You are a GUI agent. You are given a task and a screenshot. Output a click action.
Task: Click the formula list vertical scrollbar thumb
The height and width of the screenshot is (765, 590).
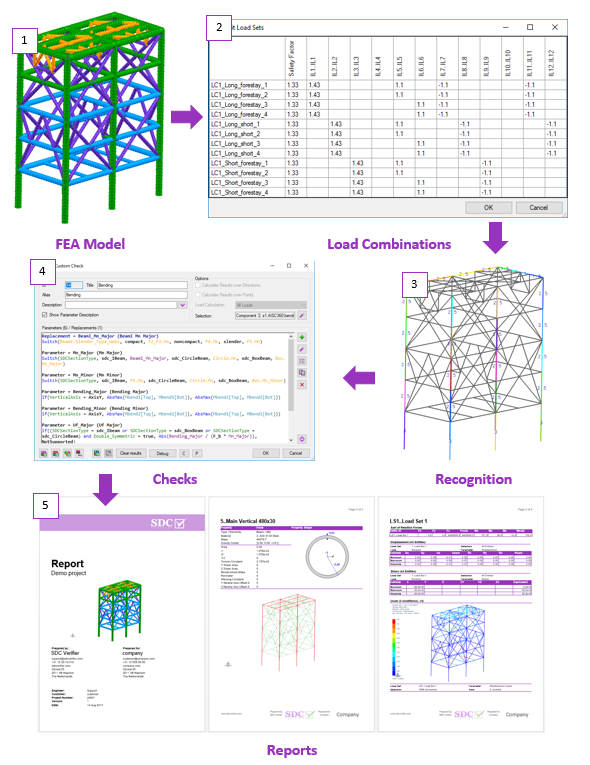click(x=291, y=375)
